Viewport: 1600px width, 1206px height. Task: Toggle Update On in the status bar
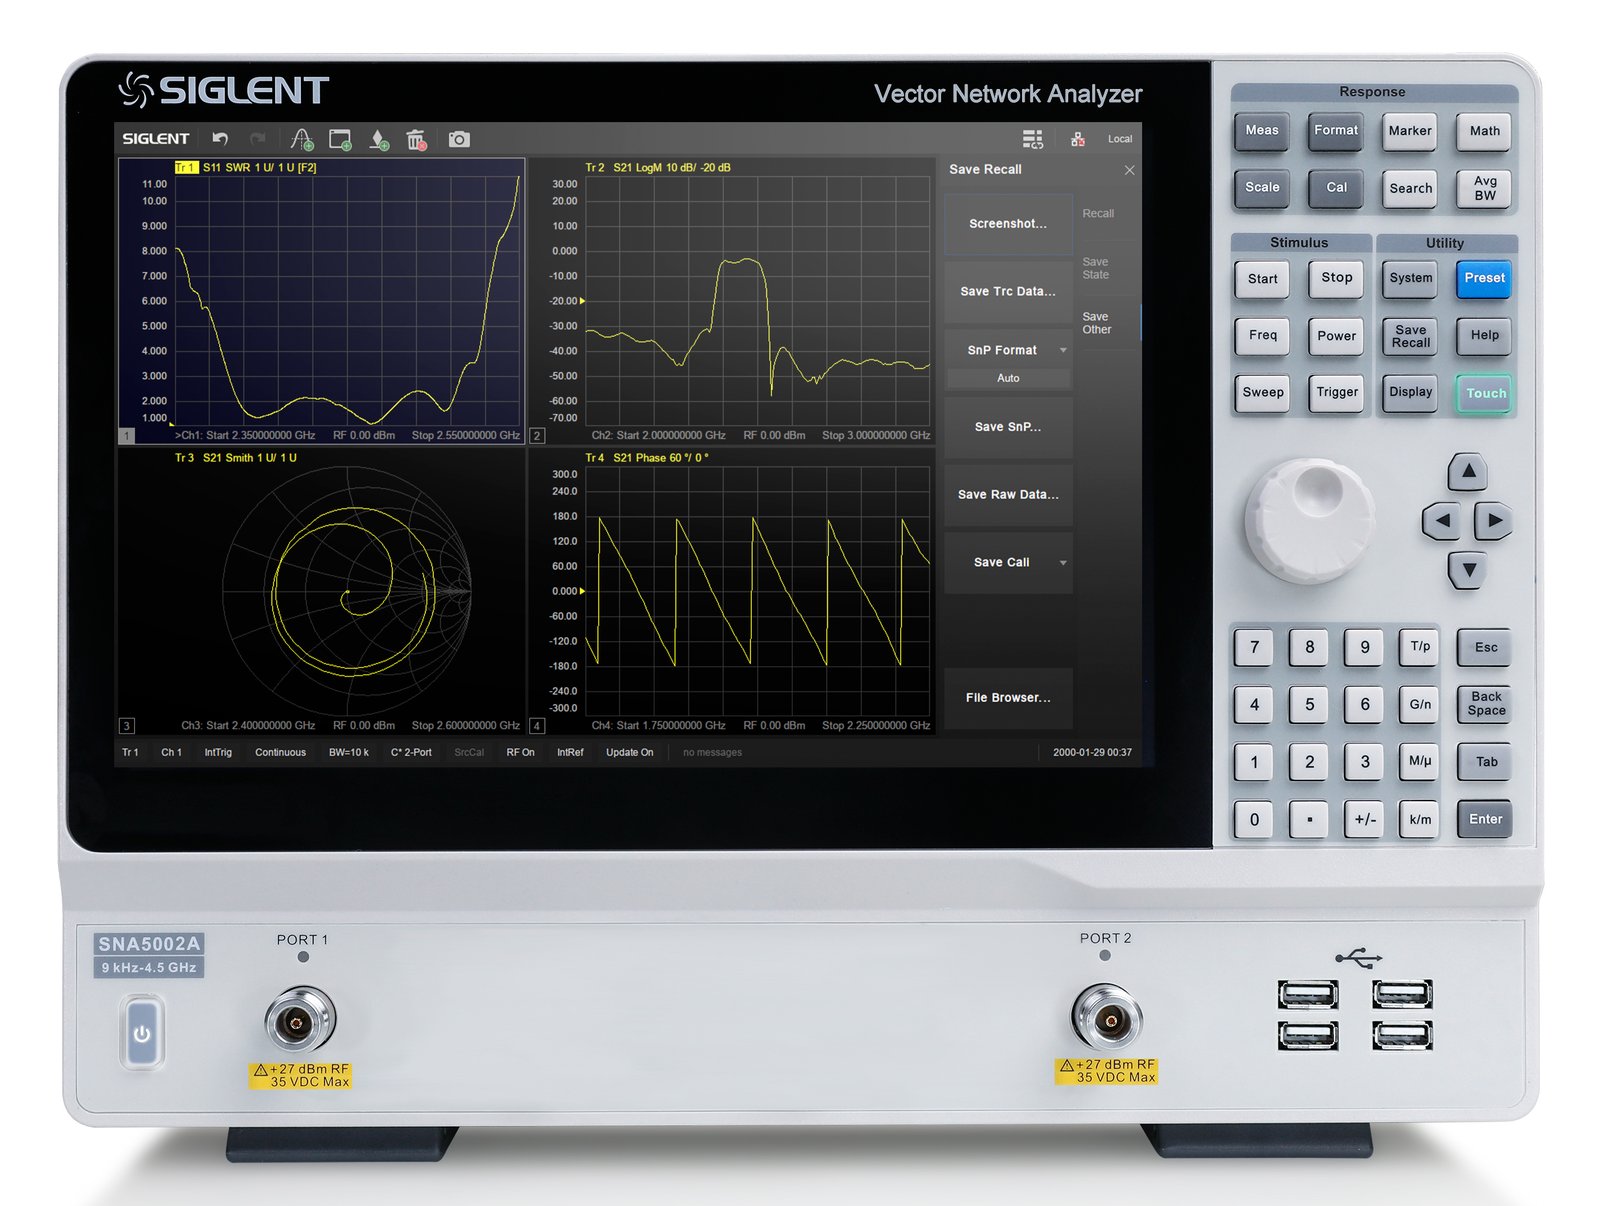(x=629, y=752)
